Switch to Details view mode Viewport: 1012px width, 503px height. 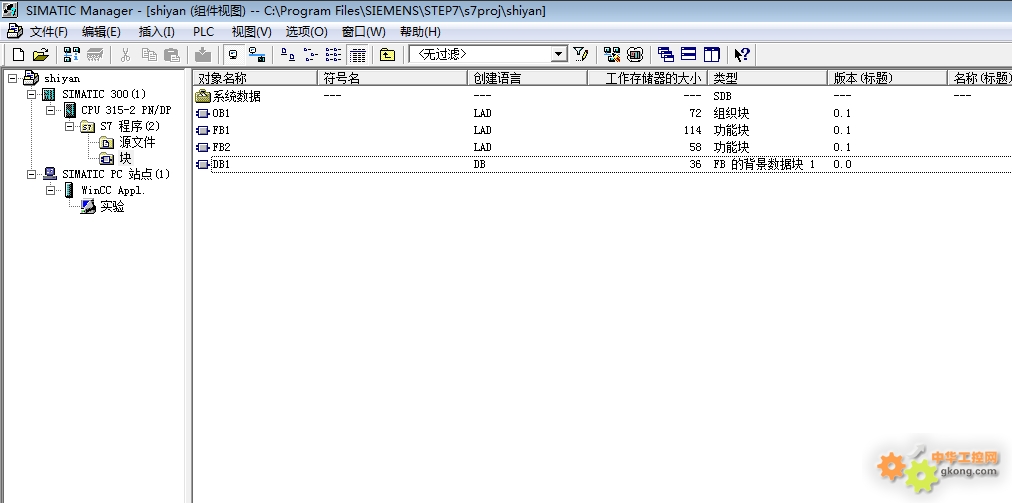point(357,55)
